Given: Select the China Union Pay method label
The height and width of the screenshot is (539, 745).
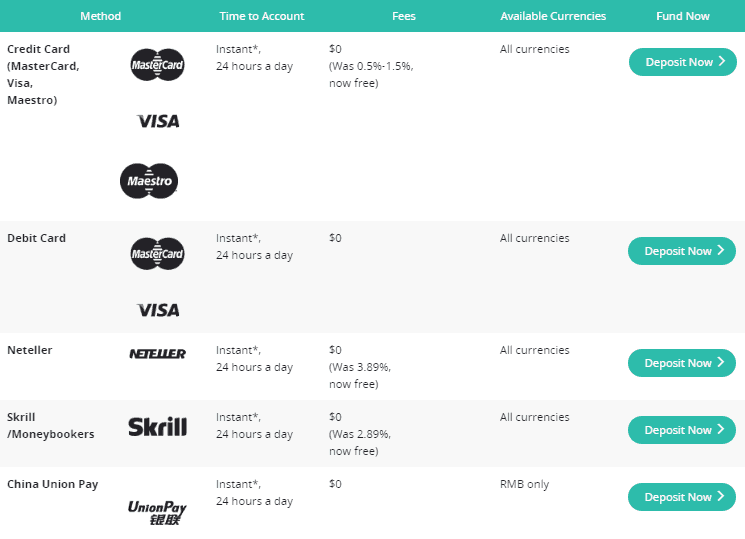Looking at the screenshot, I should (x=53, y=484).
